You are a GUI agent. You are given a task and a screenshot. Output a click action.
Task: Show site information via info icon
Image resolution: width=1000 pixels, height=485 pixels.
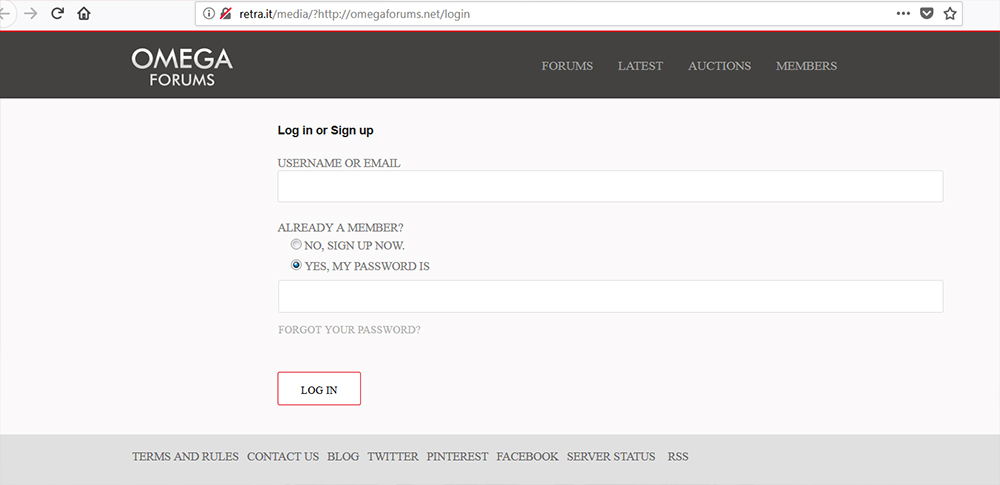point(209,14)
